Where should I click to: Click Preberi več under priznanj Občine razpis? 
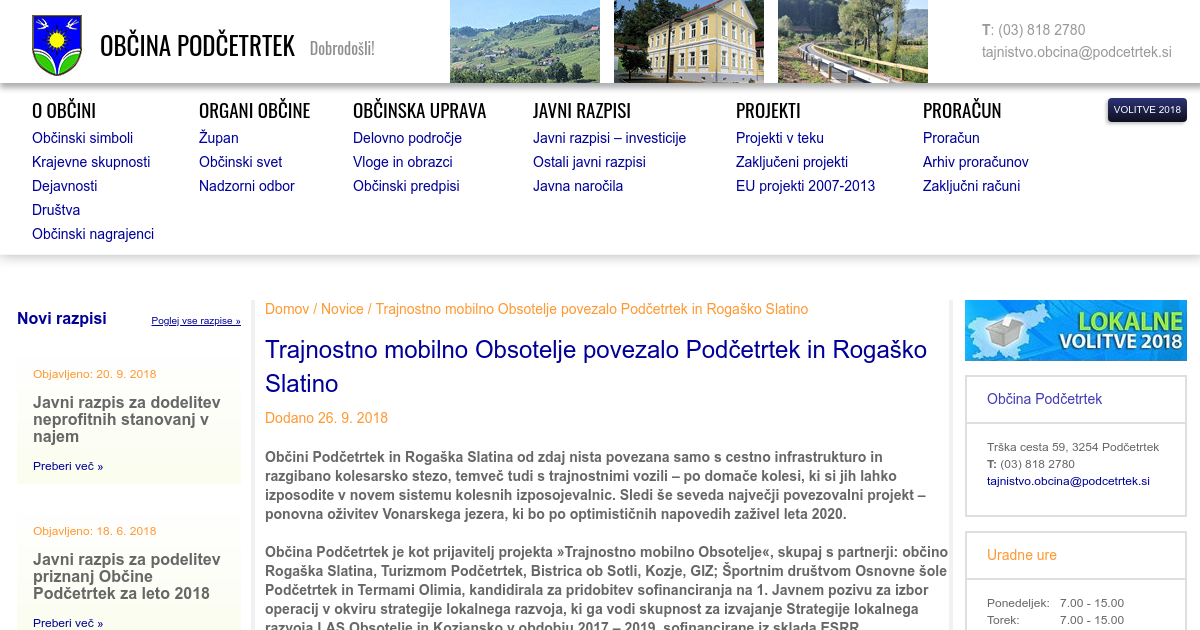[x=68, y=623]
